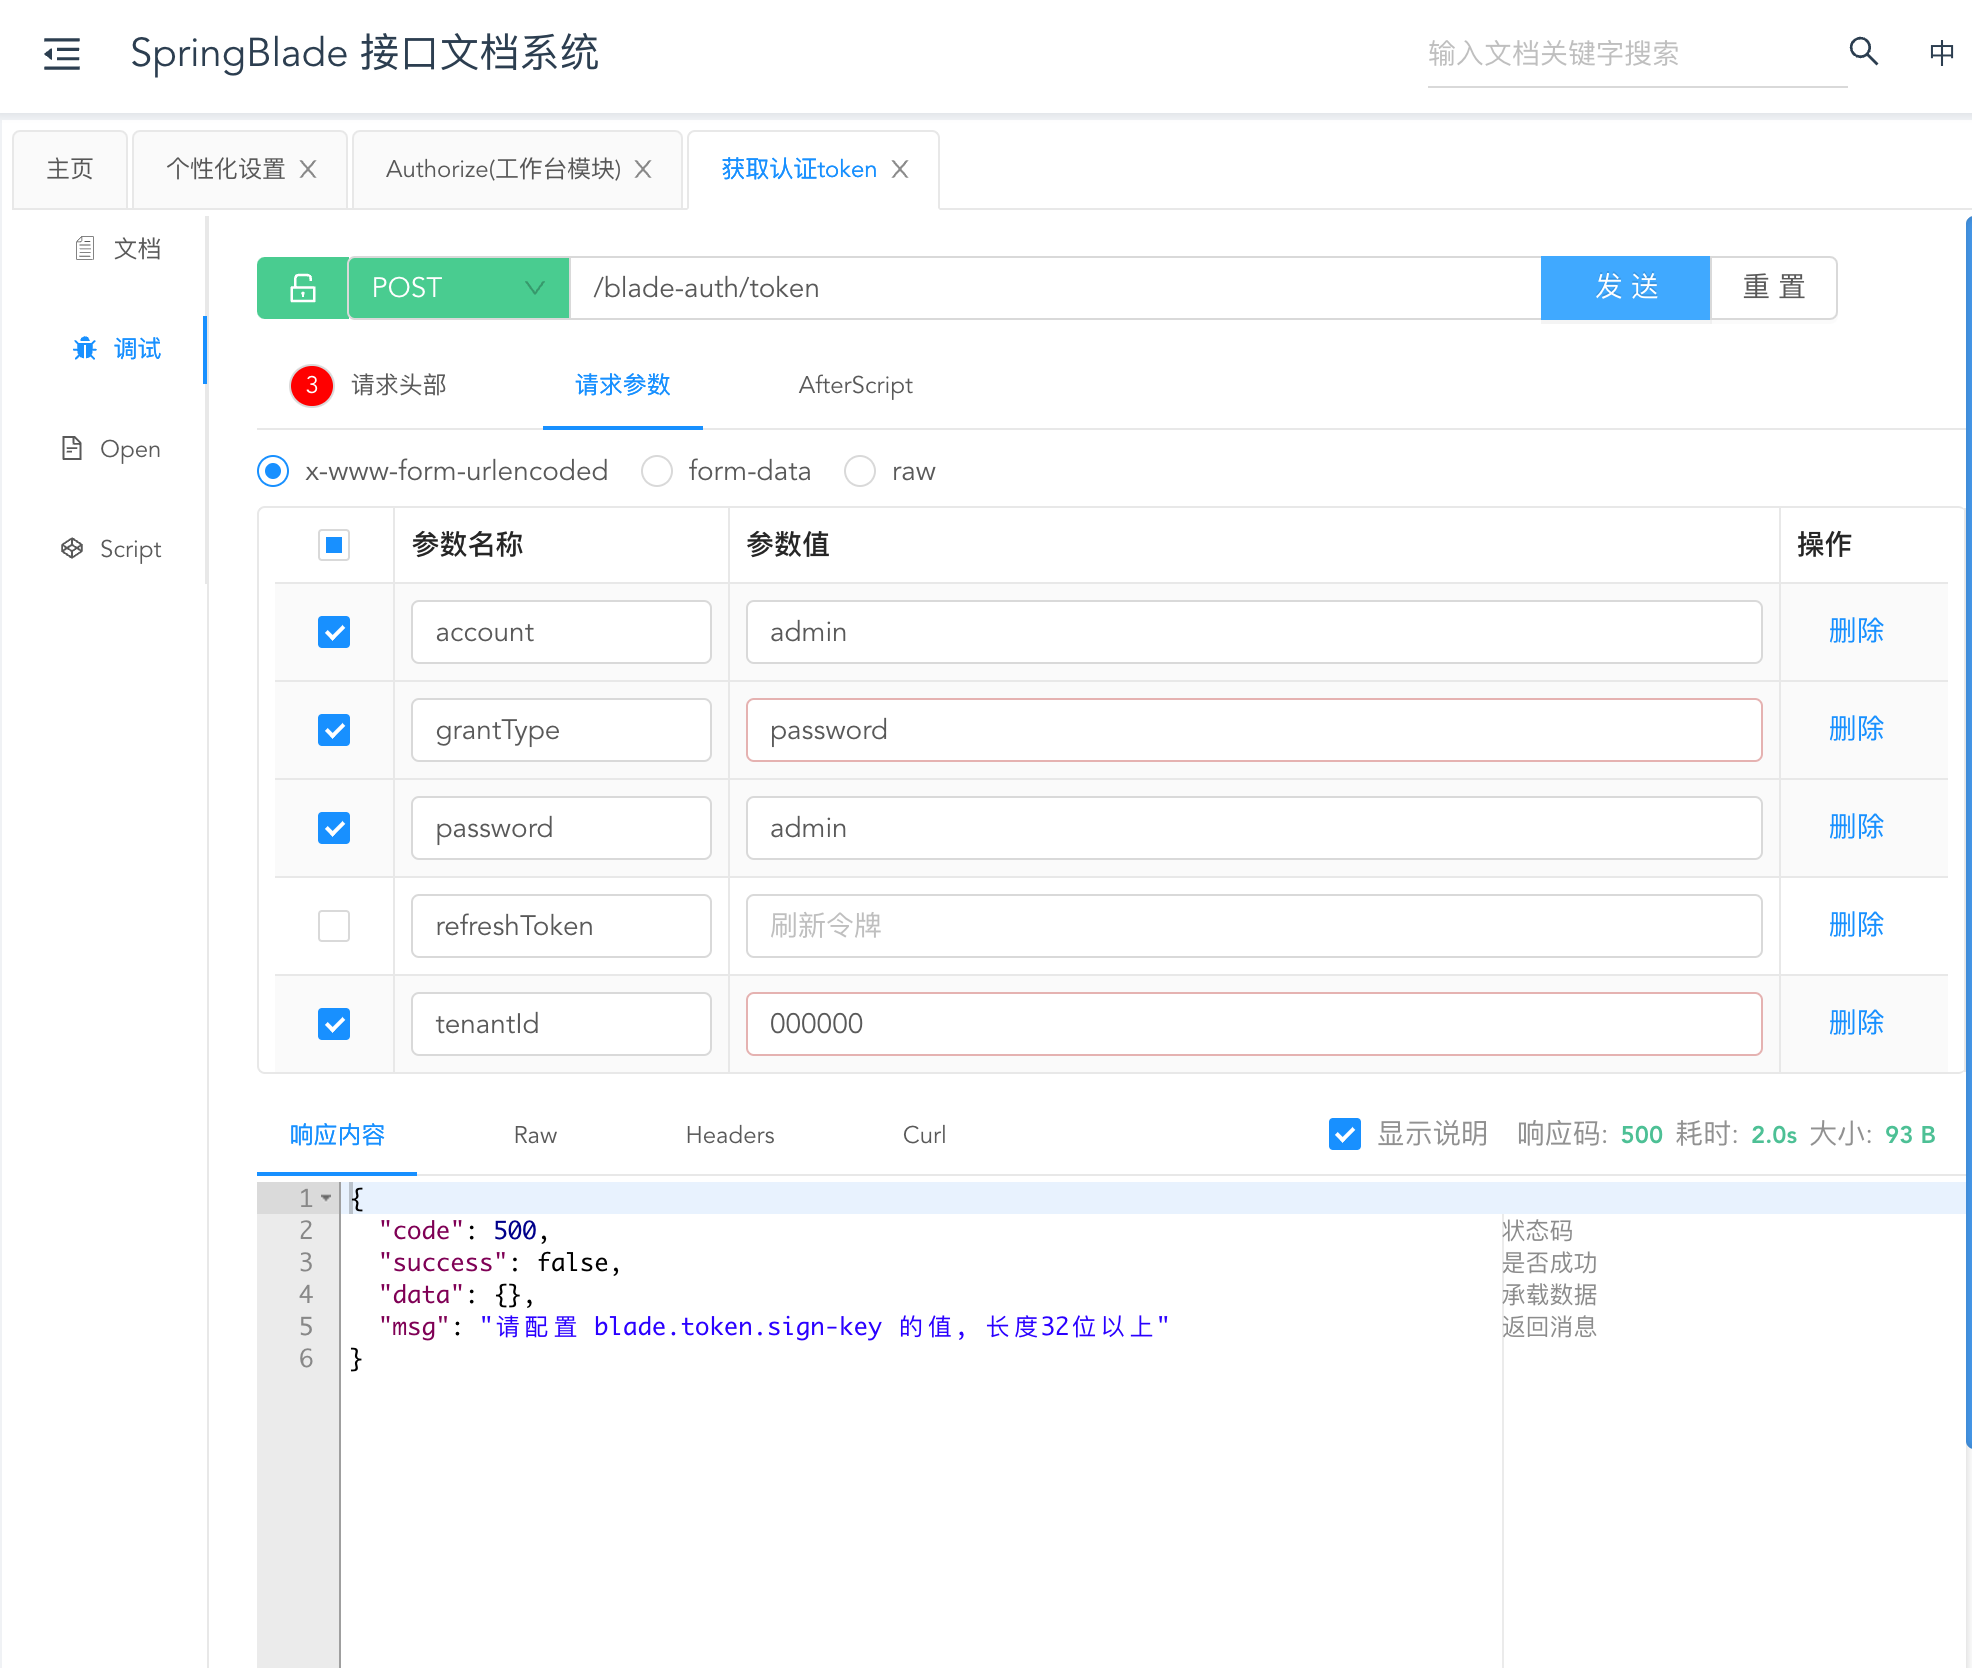Show the 响应内容 response tab

click(337, 1135)
